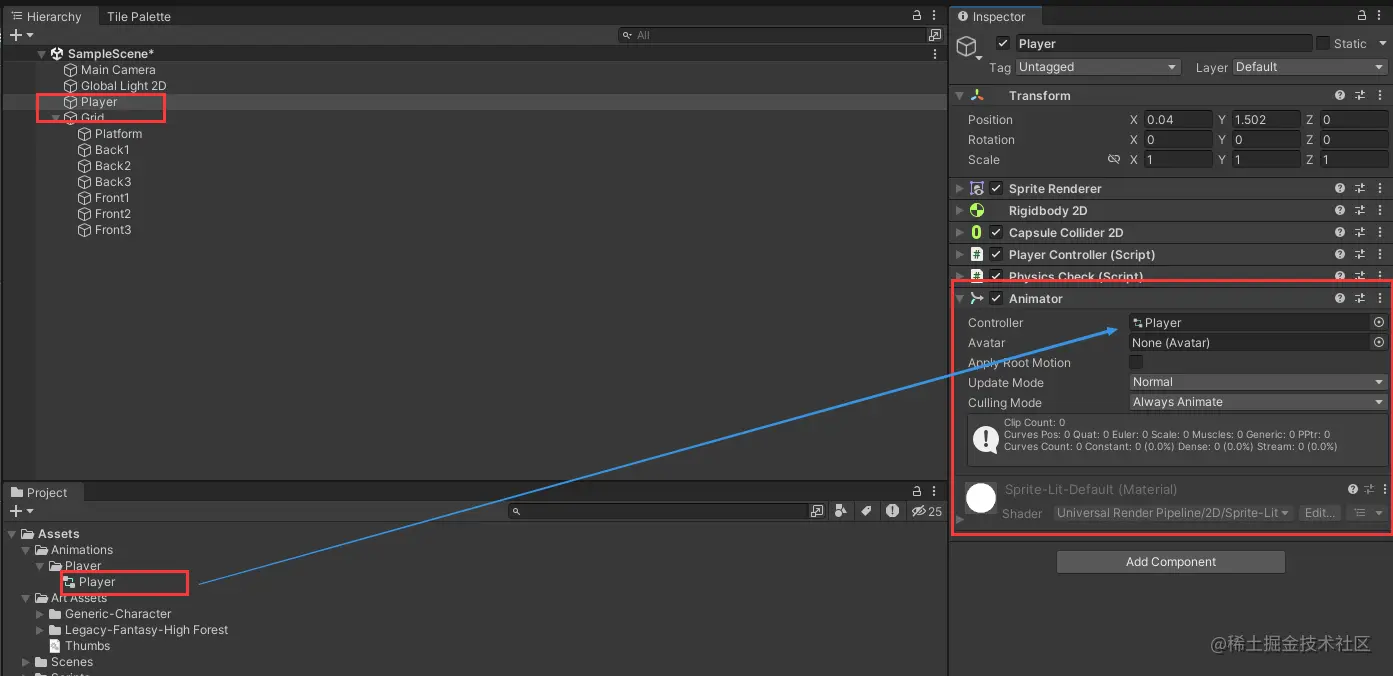The image size is (1393, 676).
Task: Open Animator component preset settings icon
Action: (1360, 299)
